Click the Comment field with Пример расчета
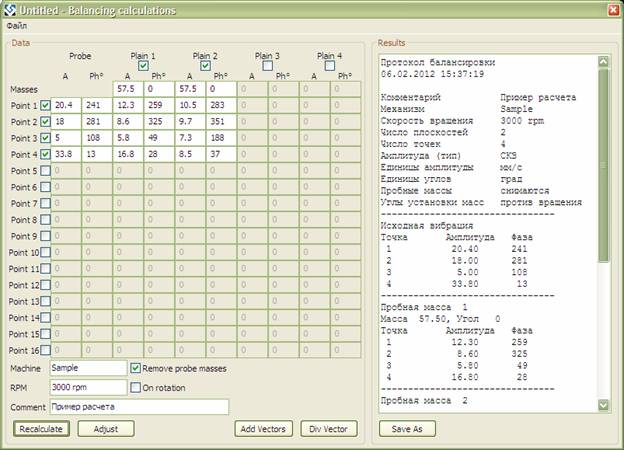624x450 pixels. tap(139, 407)
